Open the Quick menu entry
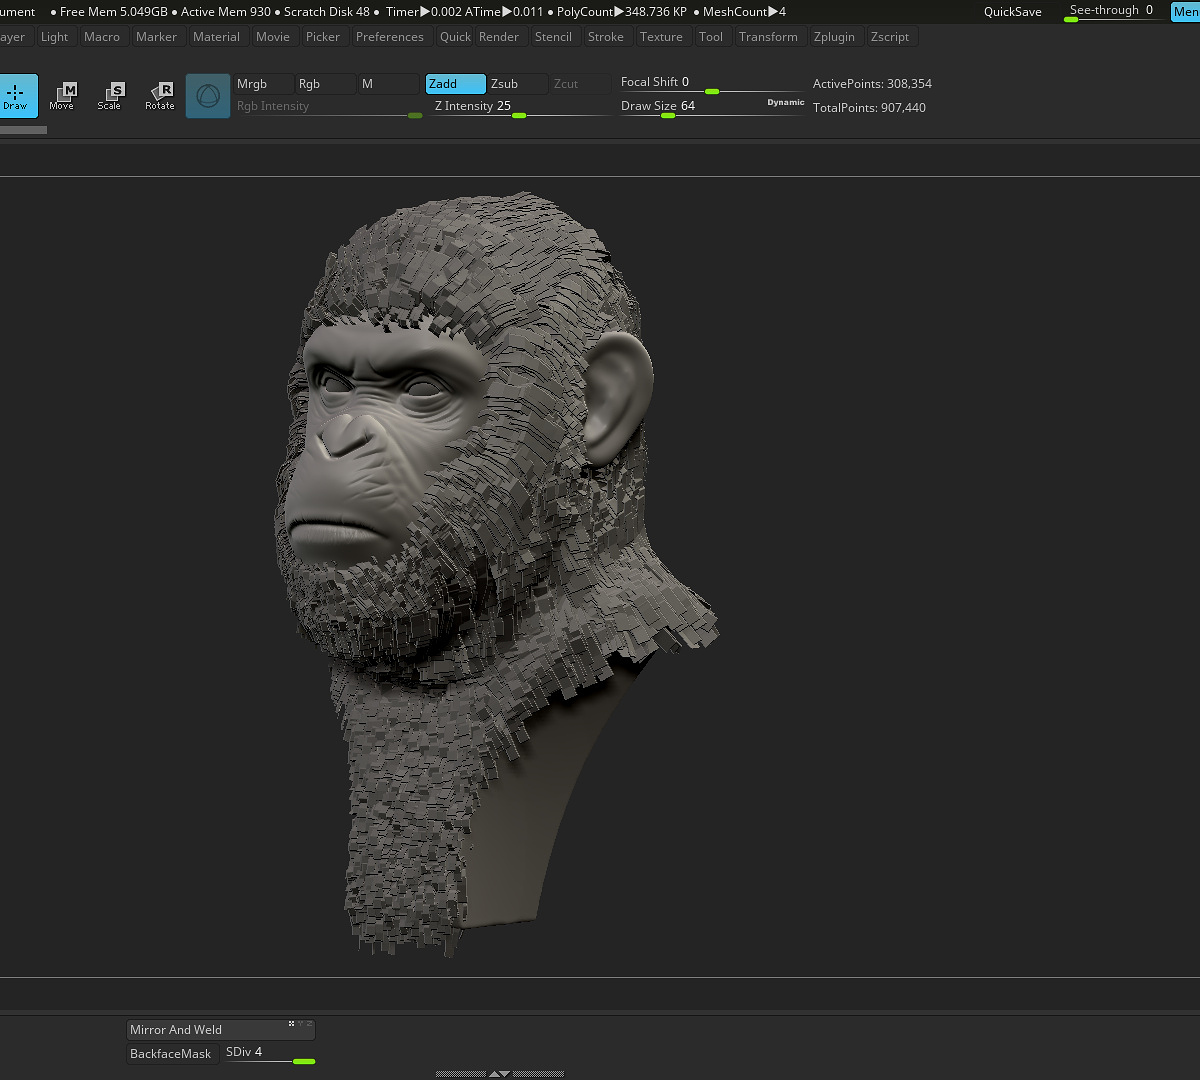Image resolution: width=1200 pixels, height=1080 pixels. (x=455, y=37)
